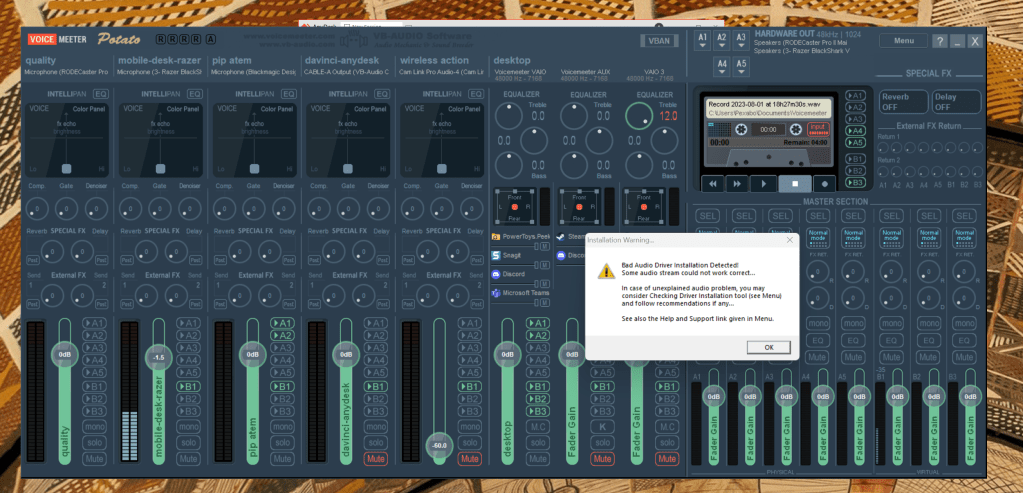Expand the A5 hardware out device dropdown
Viewport: 1023px width, 493px height.
(x=741, y=67)
